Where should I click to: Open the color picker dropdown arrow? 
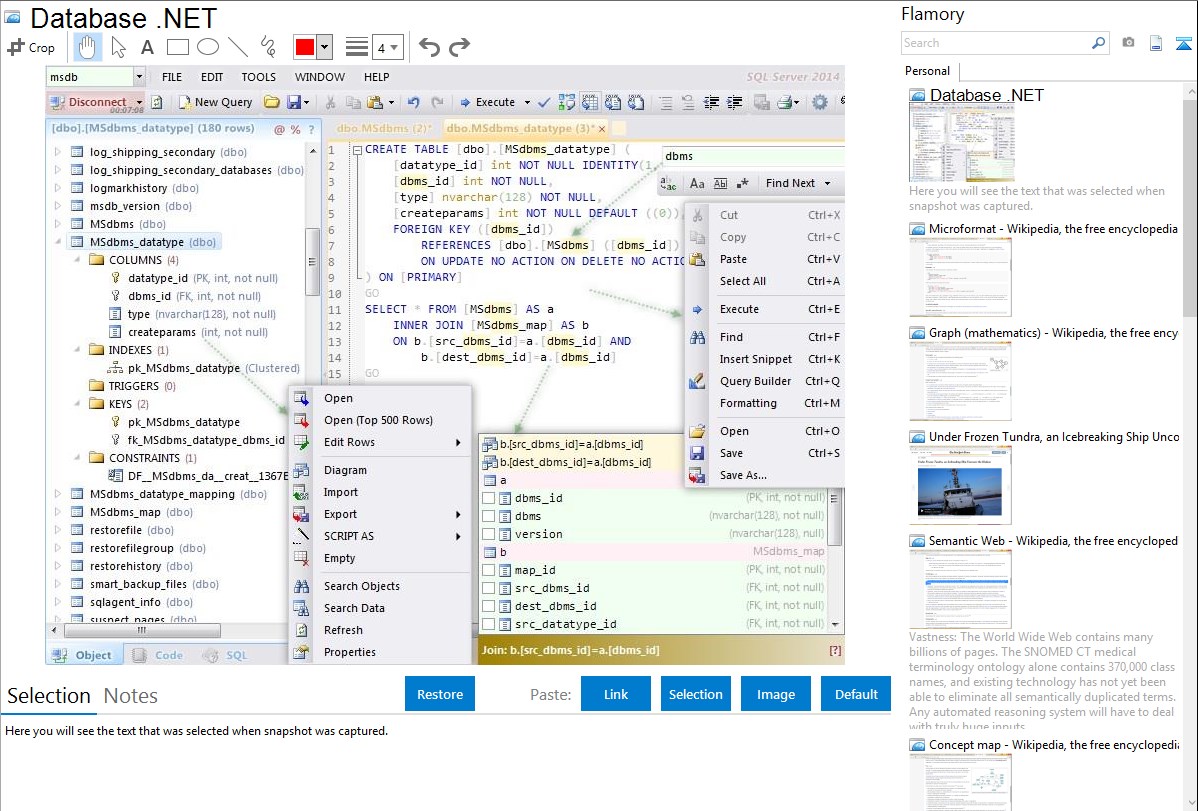[324, 47]
